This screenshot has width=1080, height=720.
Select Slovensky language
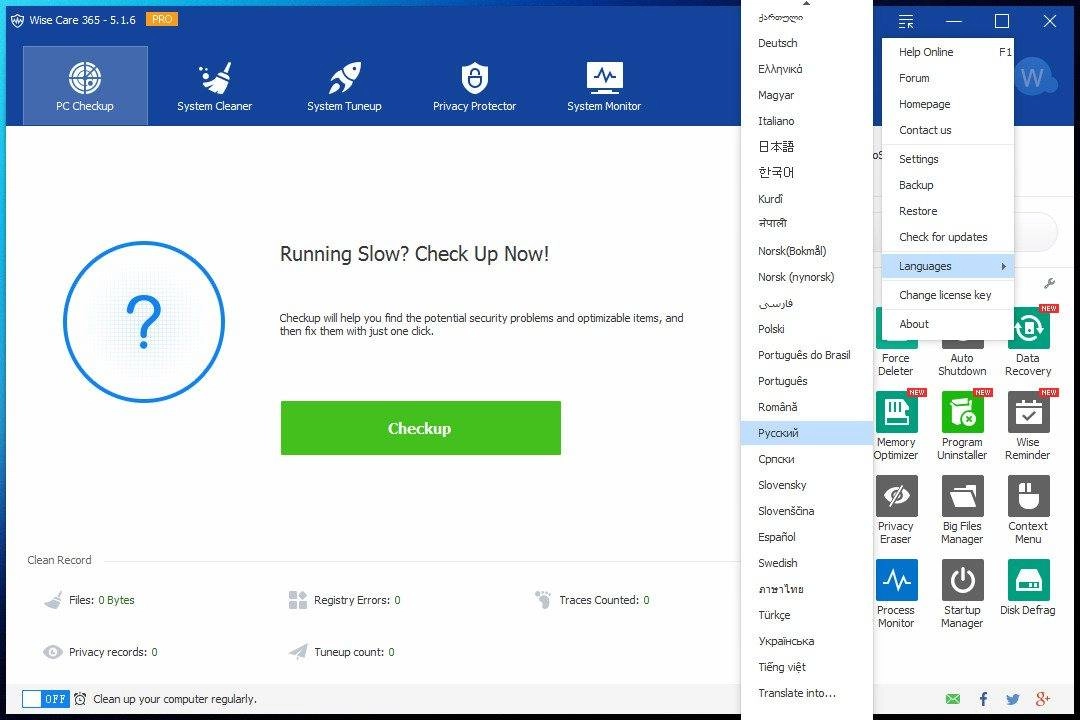coord(807,485)
